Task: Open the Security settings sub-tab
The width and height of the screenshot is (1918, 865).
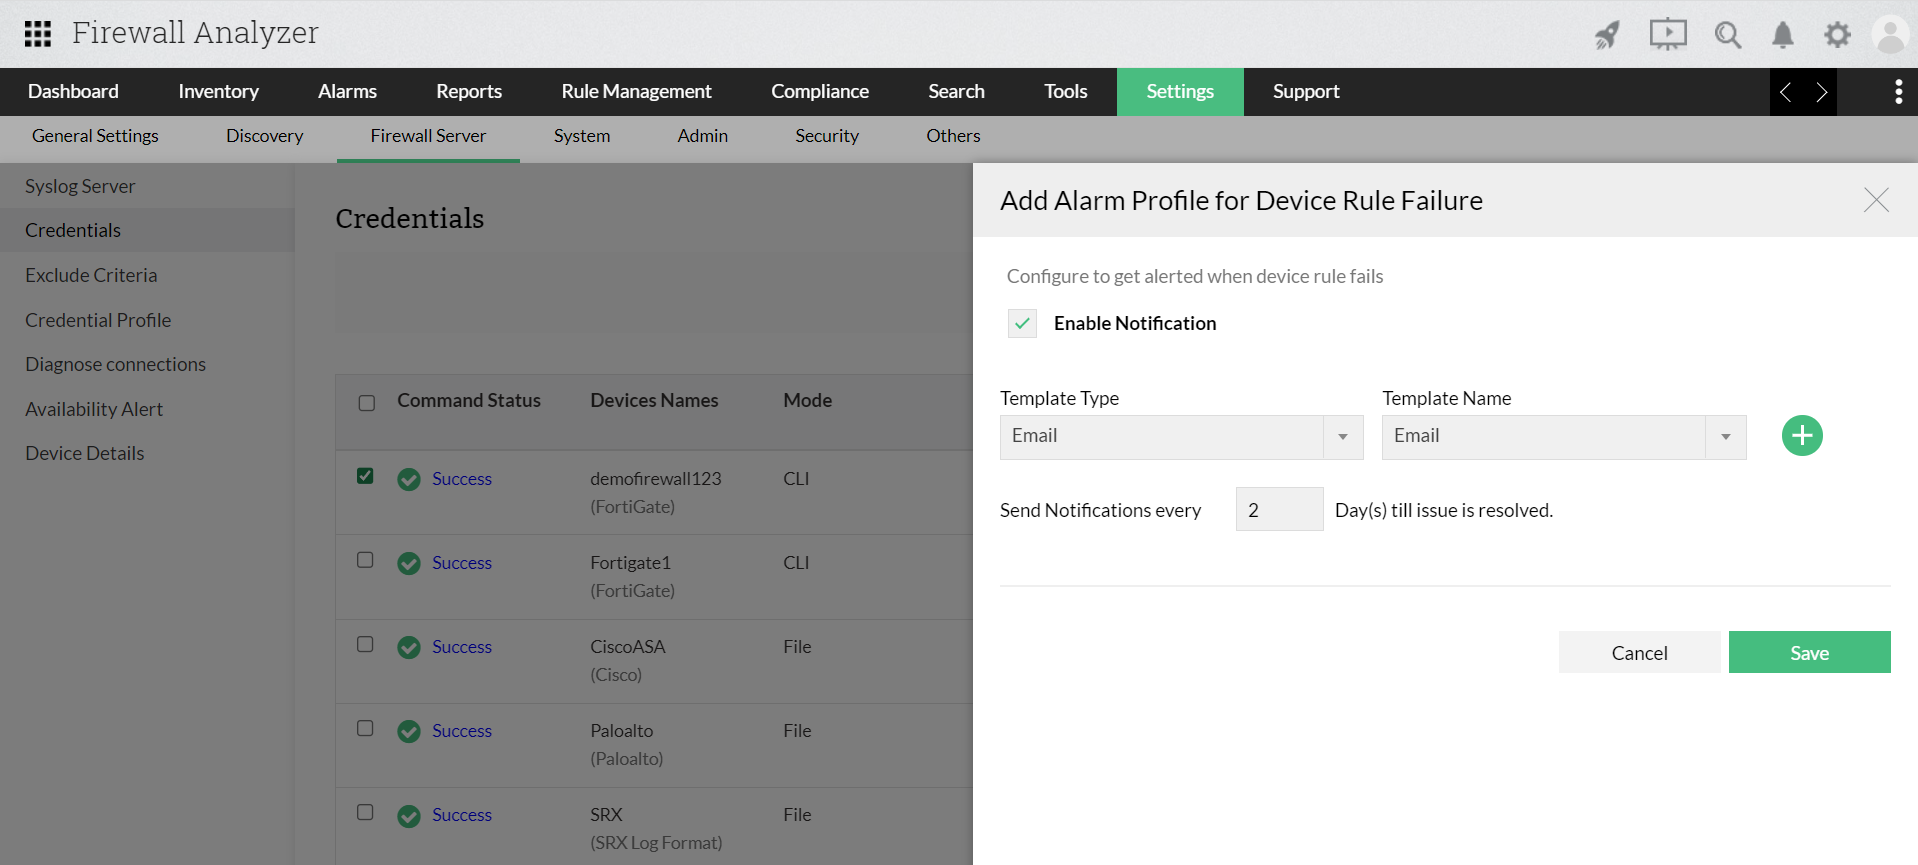Action: click(x=826, y=136)
